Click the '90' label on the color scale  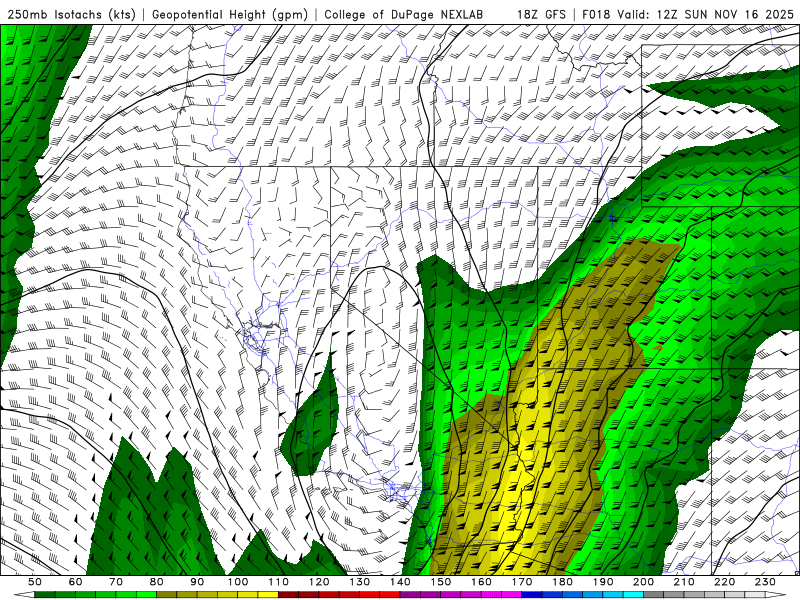197,582
